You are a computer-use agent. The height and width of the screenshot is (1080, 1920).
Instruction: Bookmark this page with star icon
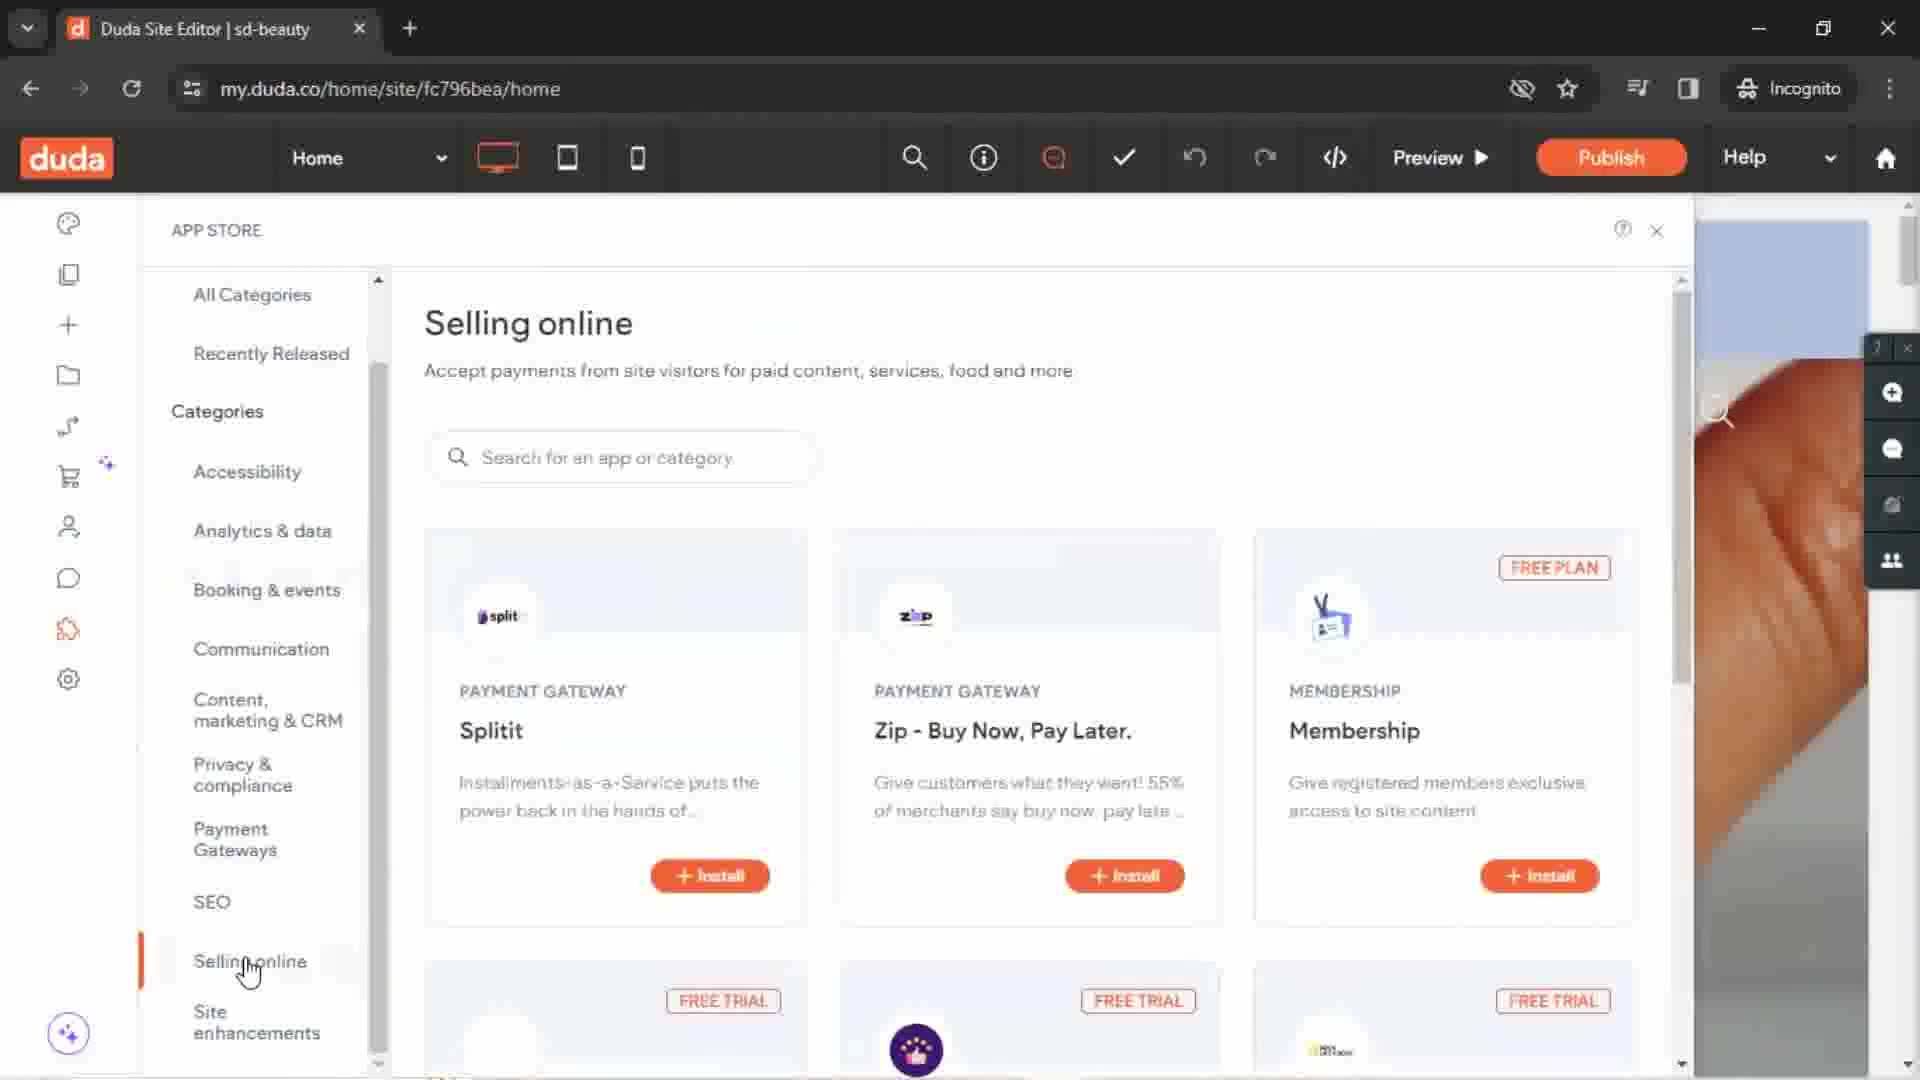pos(1567,89)
